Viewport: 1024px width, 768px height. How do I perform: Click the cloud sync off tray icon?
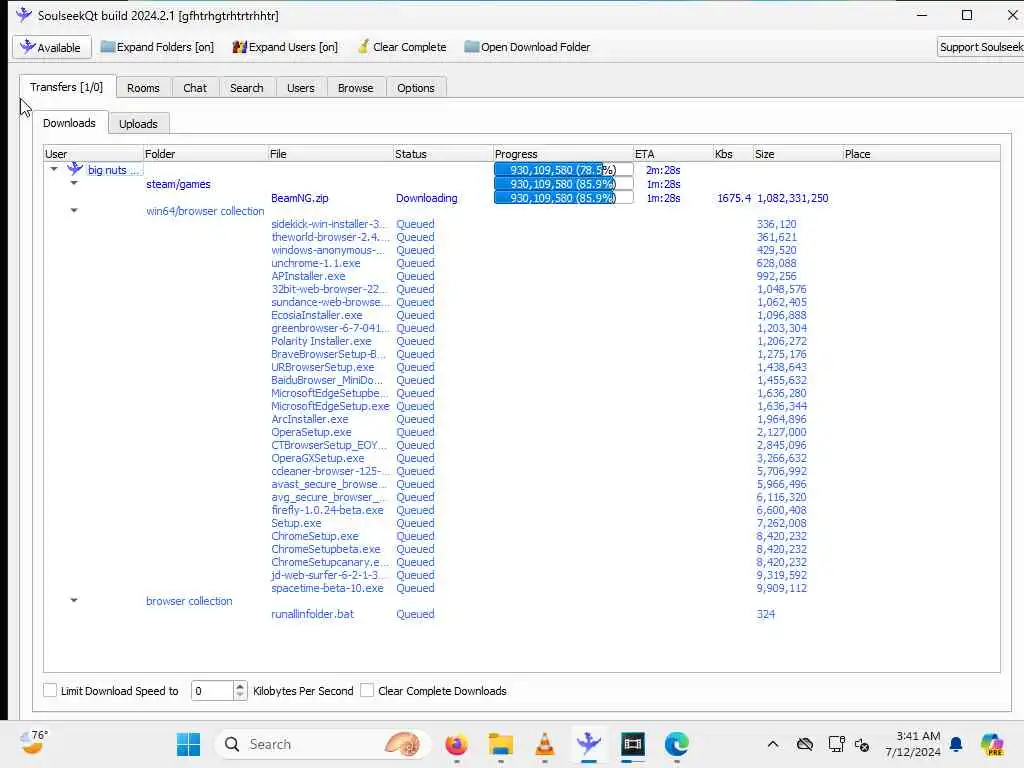[x=805, y=744]
